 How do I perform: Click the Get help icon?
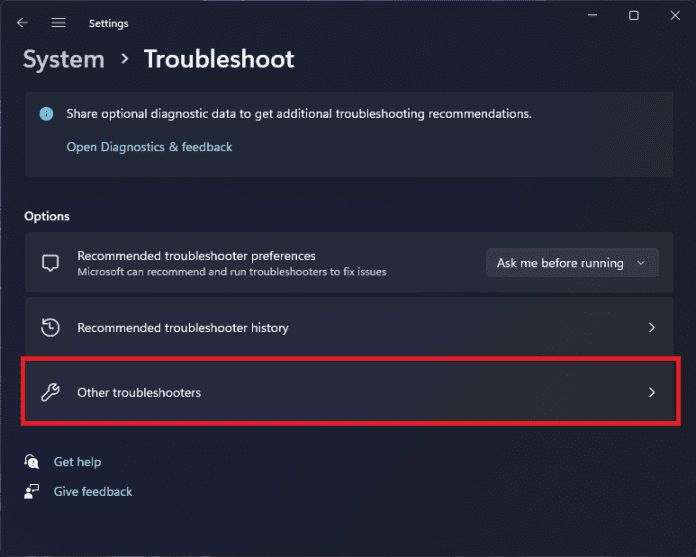(x=33, y=462)
